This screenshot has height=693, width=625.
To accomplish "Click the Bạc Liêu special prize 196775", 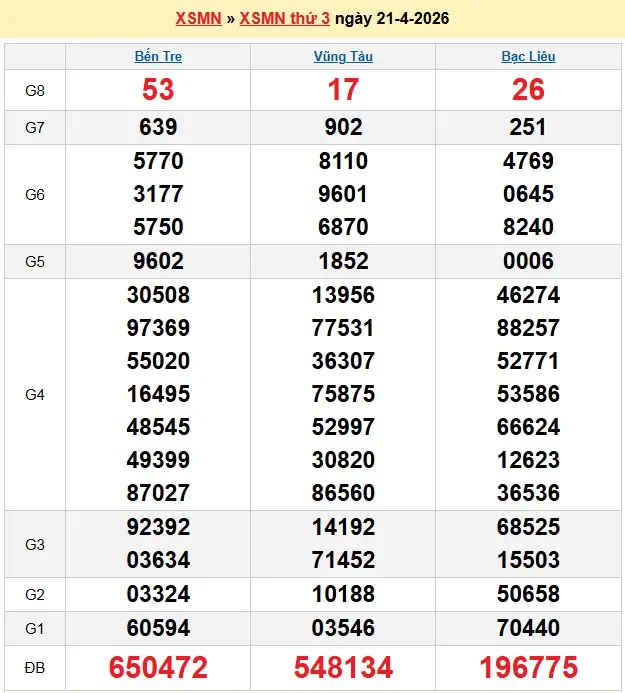I will click(x=528, y=667).
